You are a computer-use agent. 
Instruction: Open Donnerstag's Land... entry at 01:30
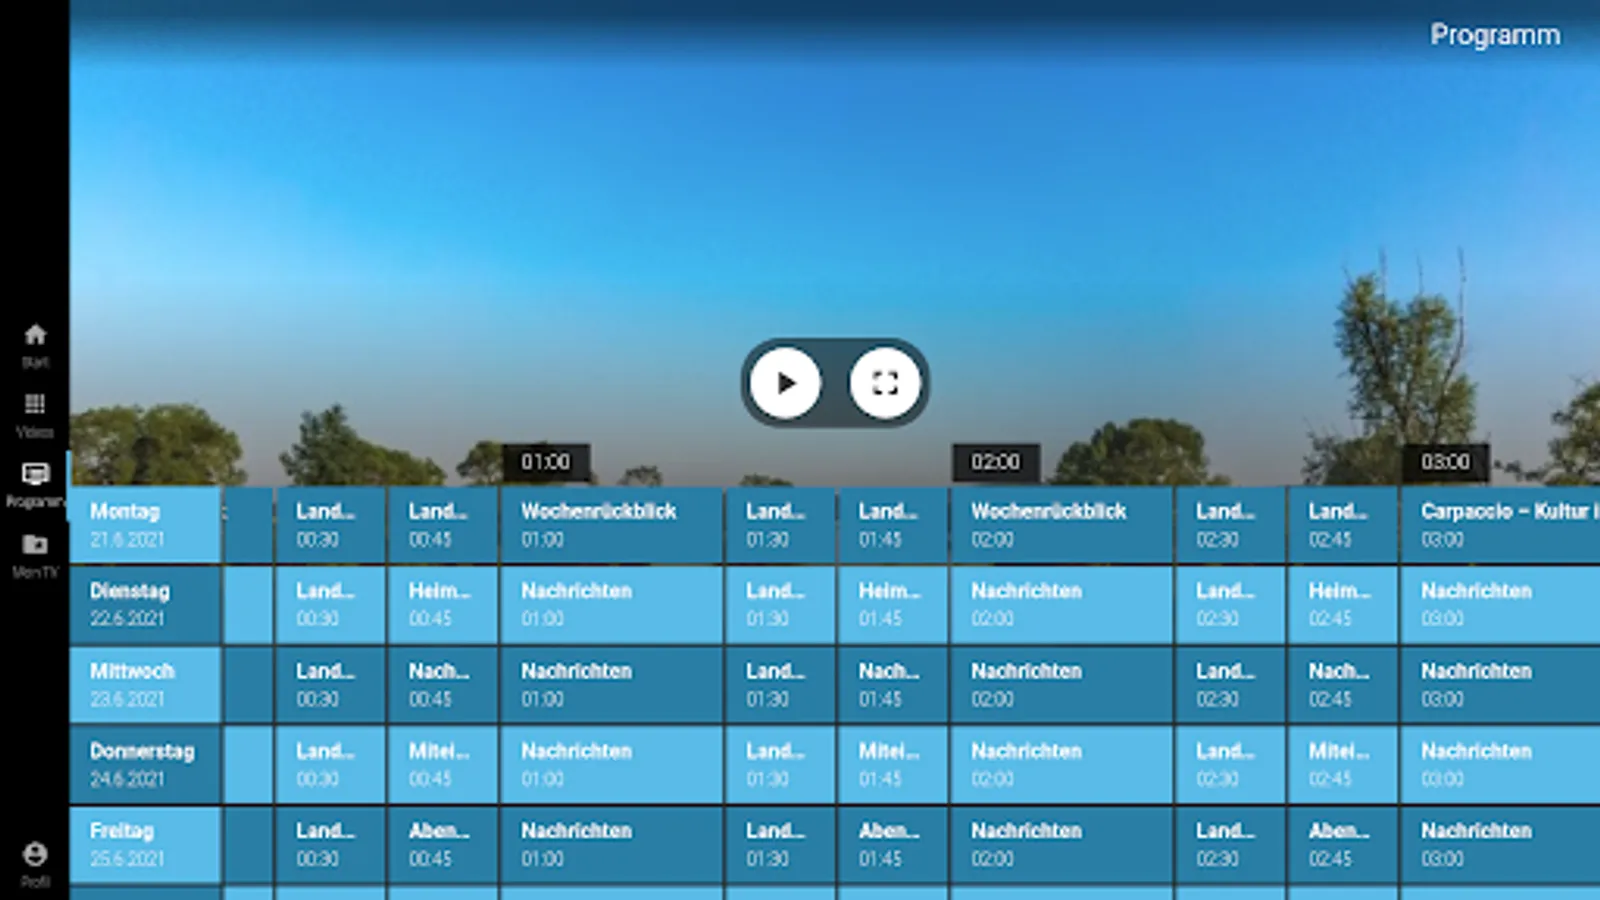coord(781,765)
